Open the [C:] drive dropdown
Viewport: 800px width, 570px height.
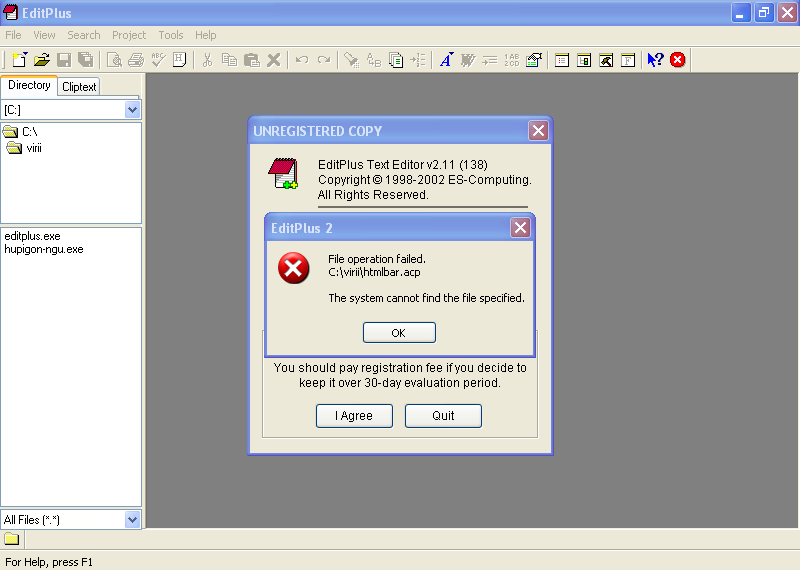pyautogui.click(x=132, y=110)
